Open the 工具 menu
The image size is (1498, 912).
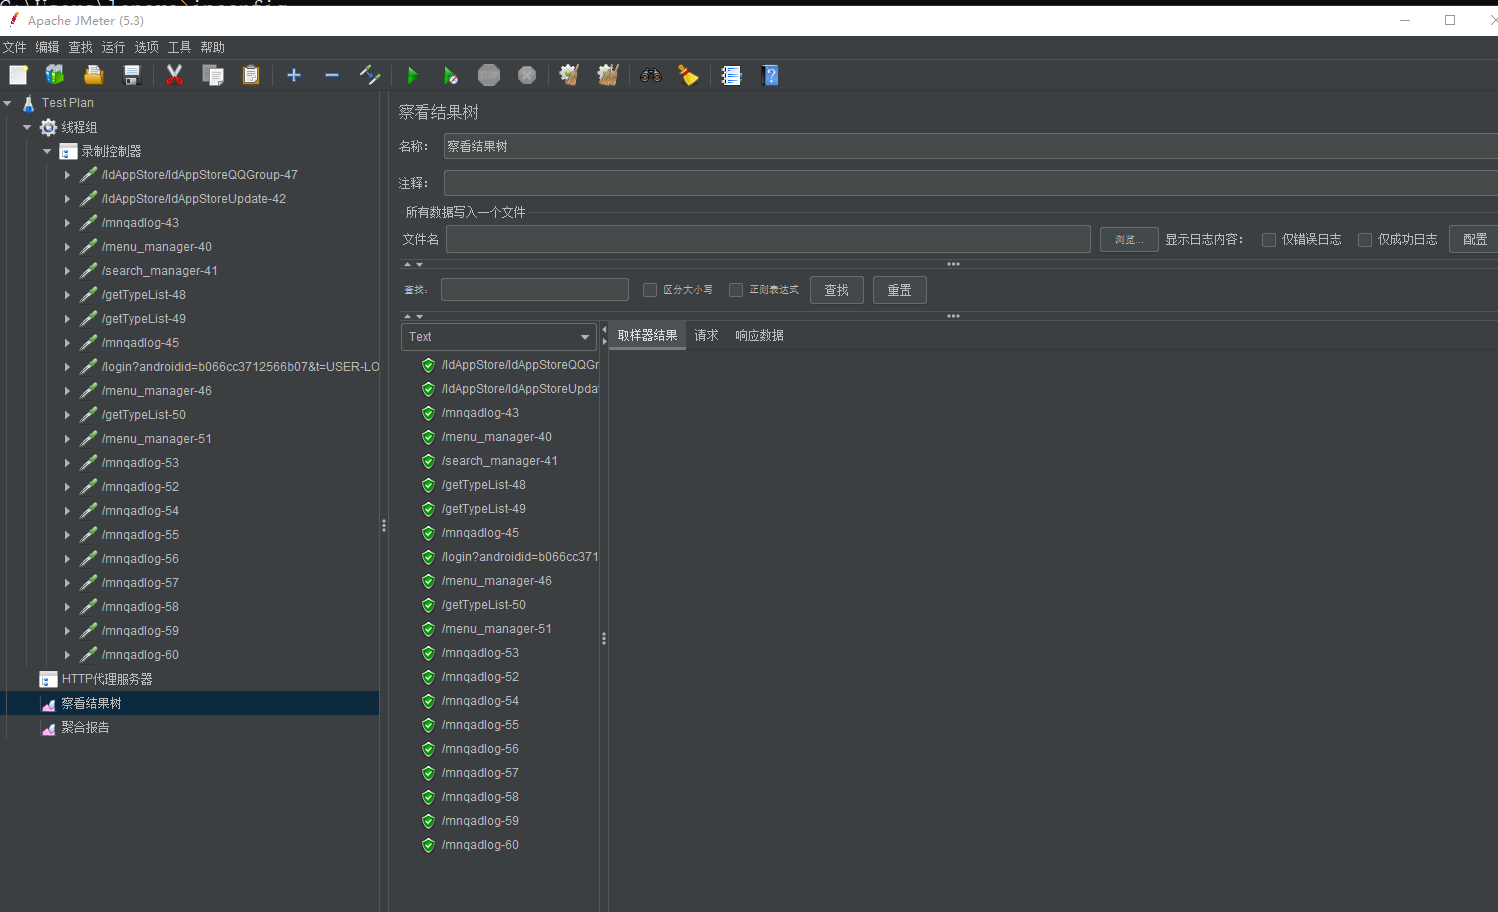(x=179, y=47)
